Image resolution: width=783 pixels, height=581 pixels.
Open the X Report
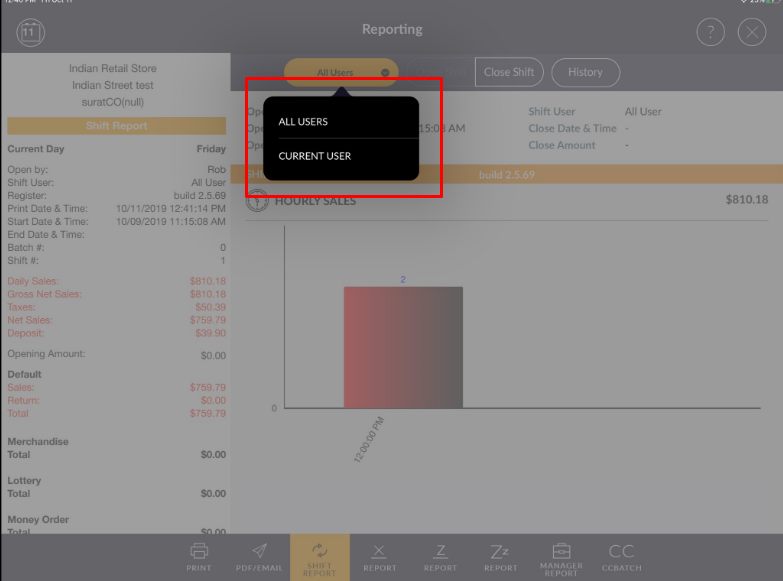tap(380, 556)
